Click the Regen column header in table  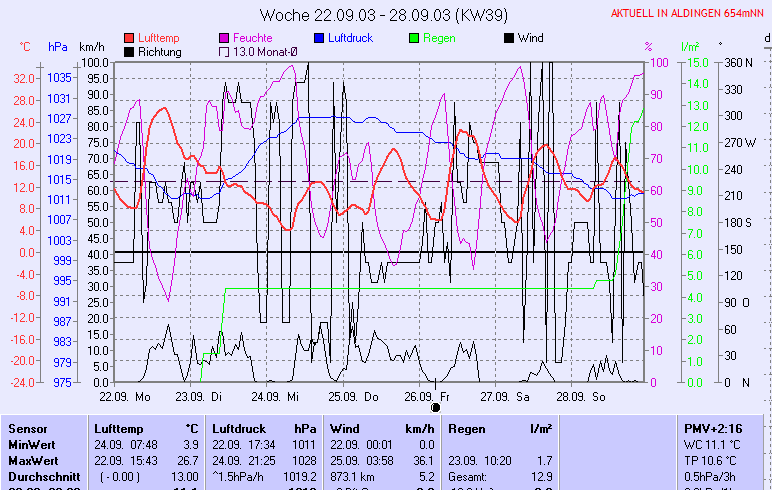[x=468, y=428]
